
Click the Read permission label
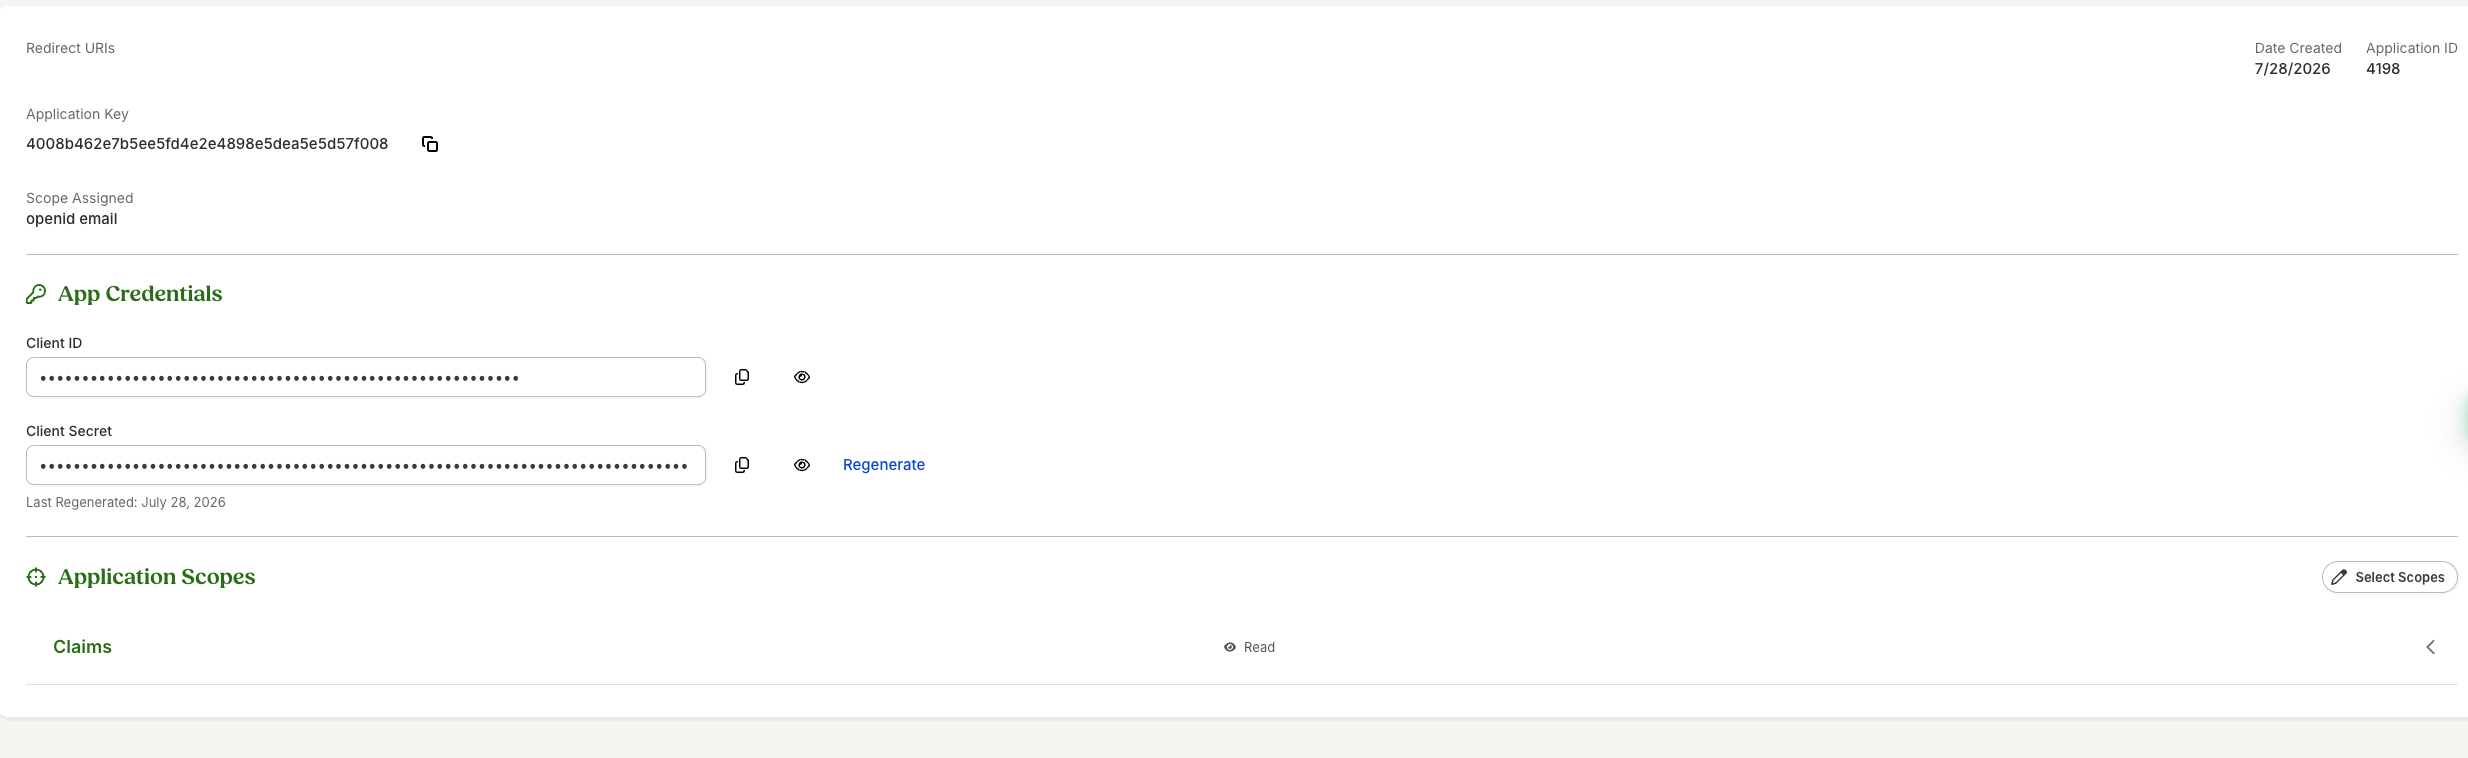point(1259,647)
